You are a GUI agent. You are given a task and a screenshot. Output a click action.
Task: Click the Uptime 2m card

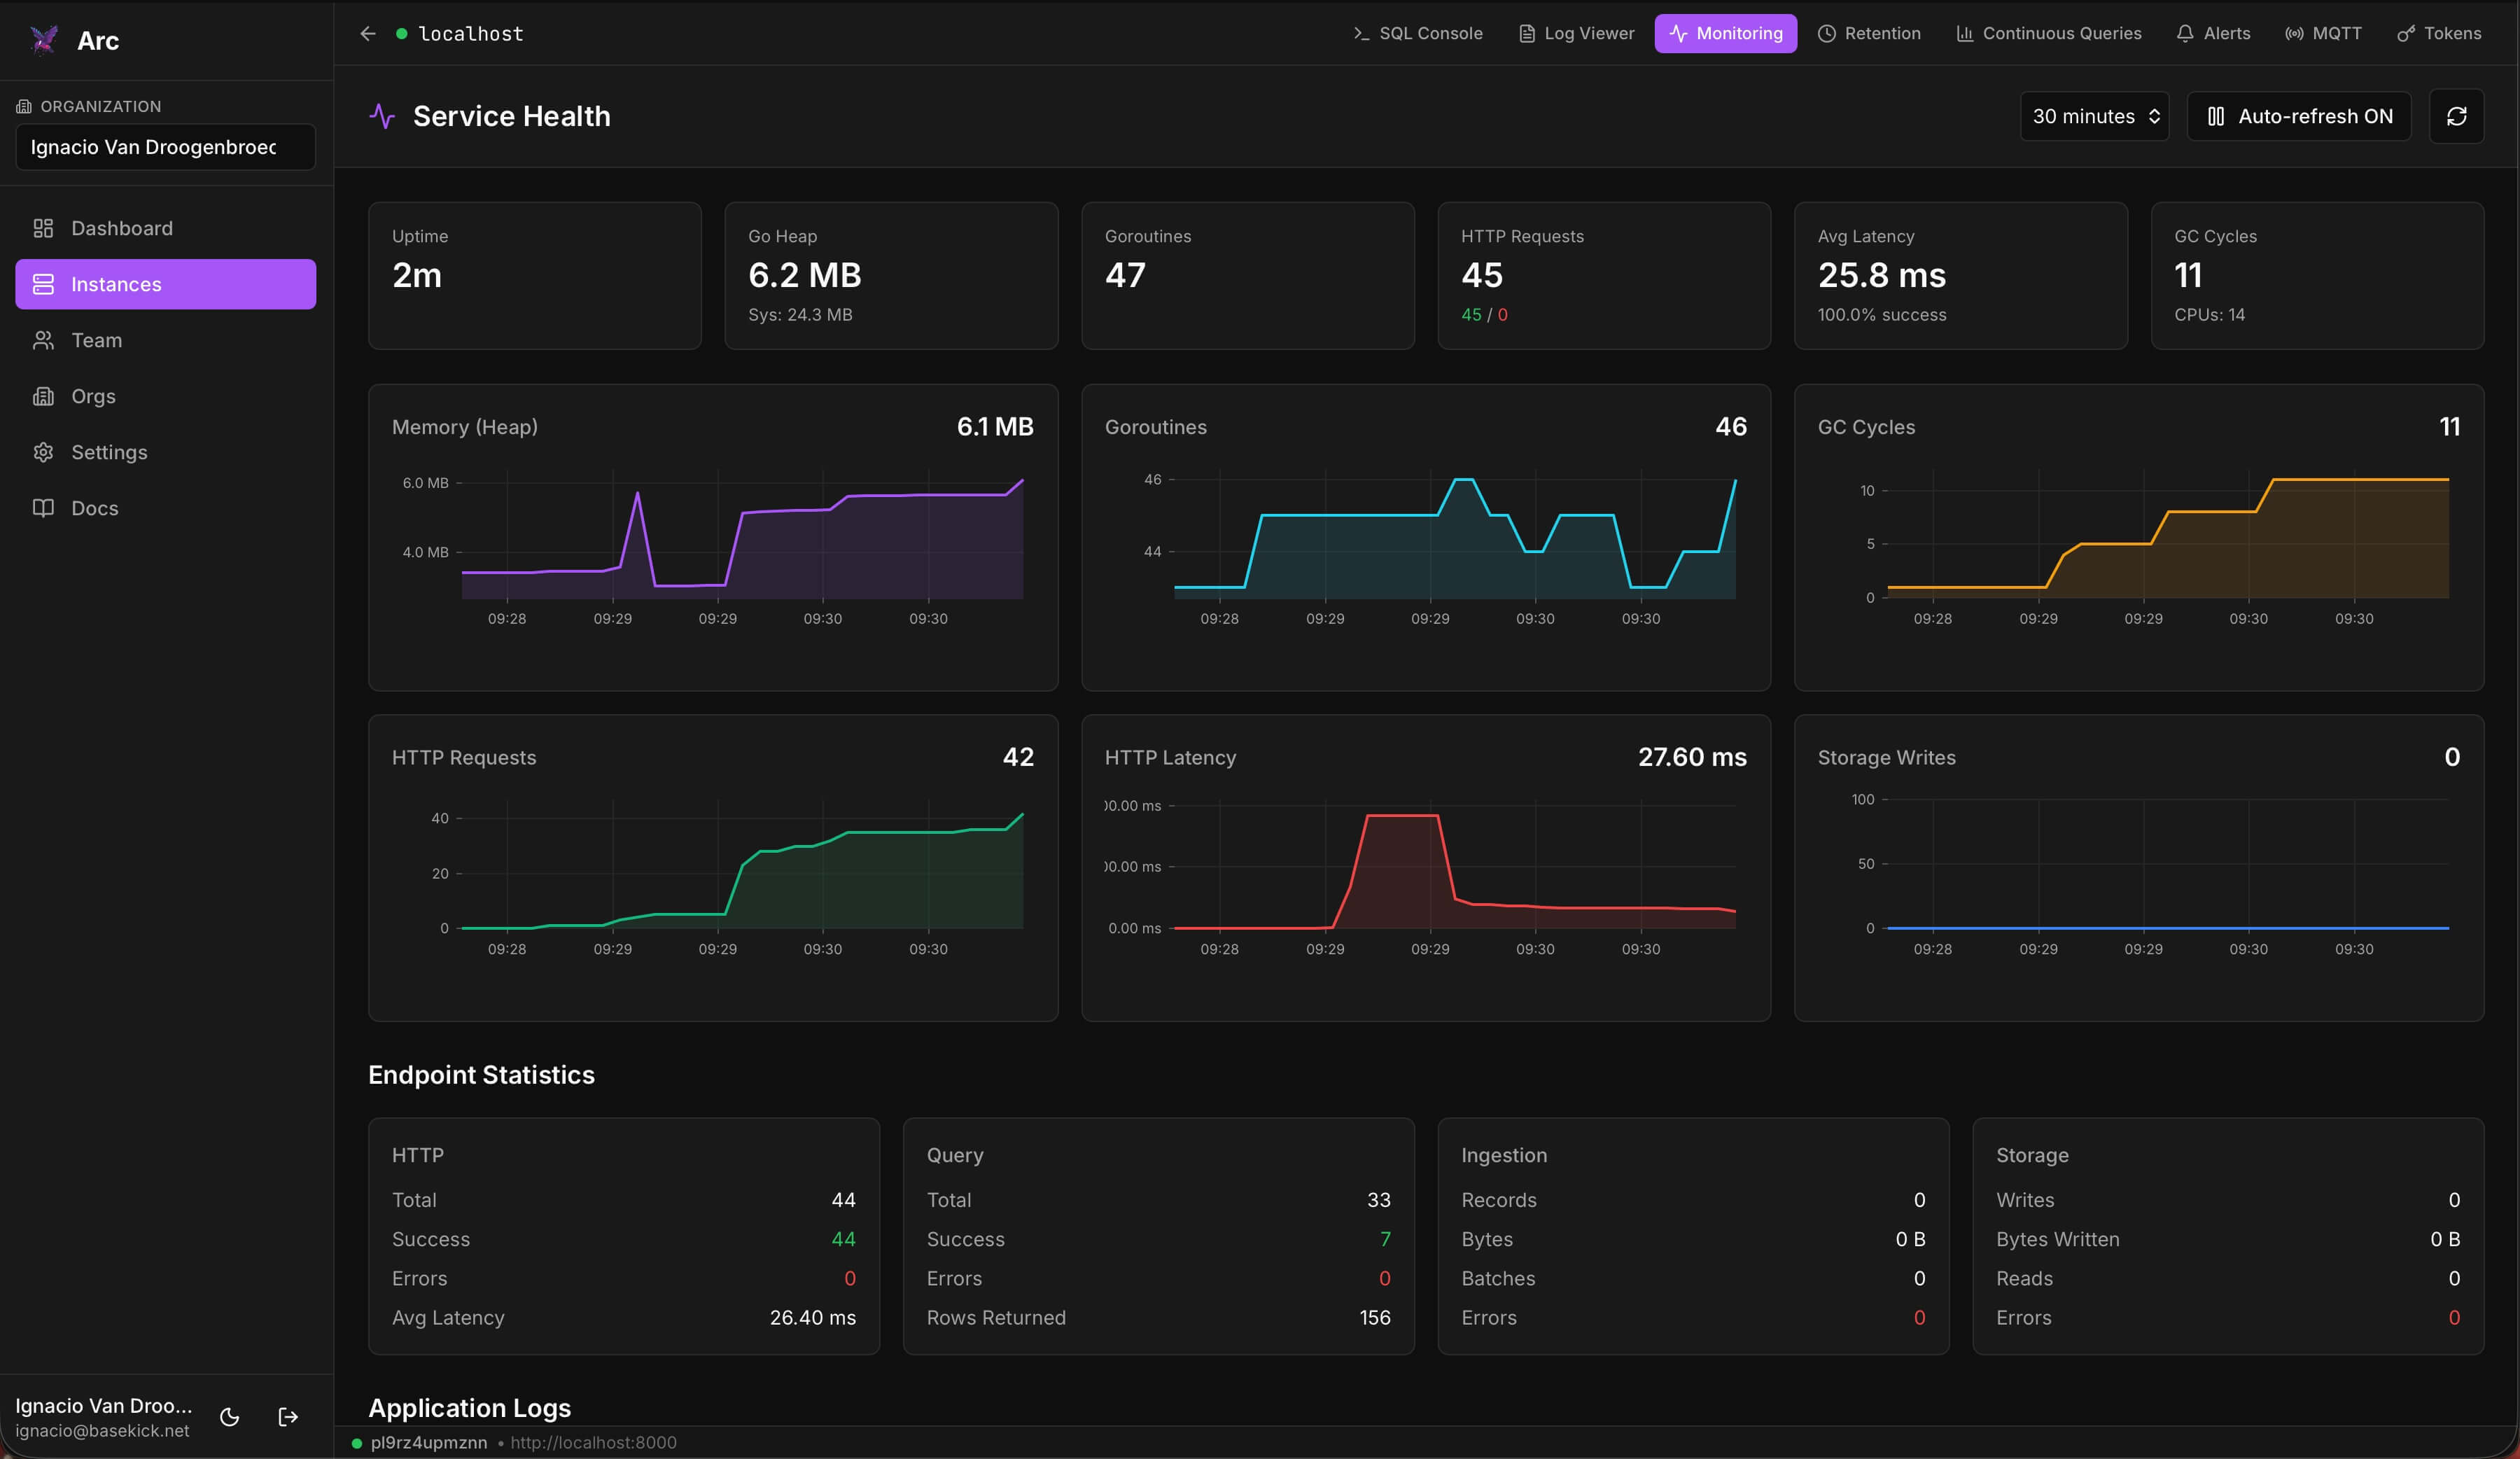point(535,276)
